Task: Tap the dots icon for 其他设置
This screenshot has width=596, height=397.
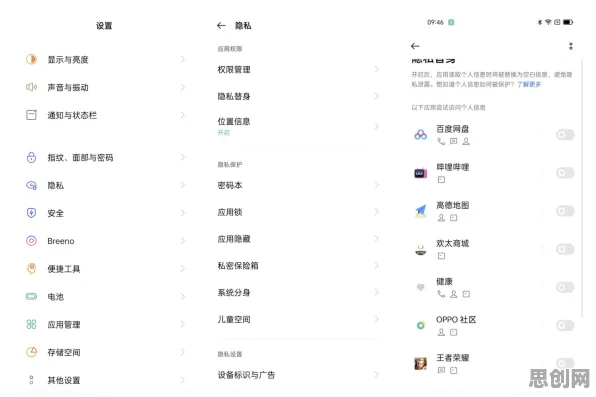Action: [x=32, y=380]
